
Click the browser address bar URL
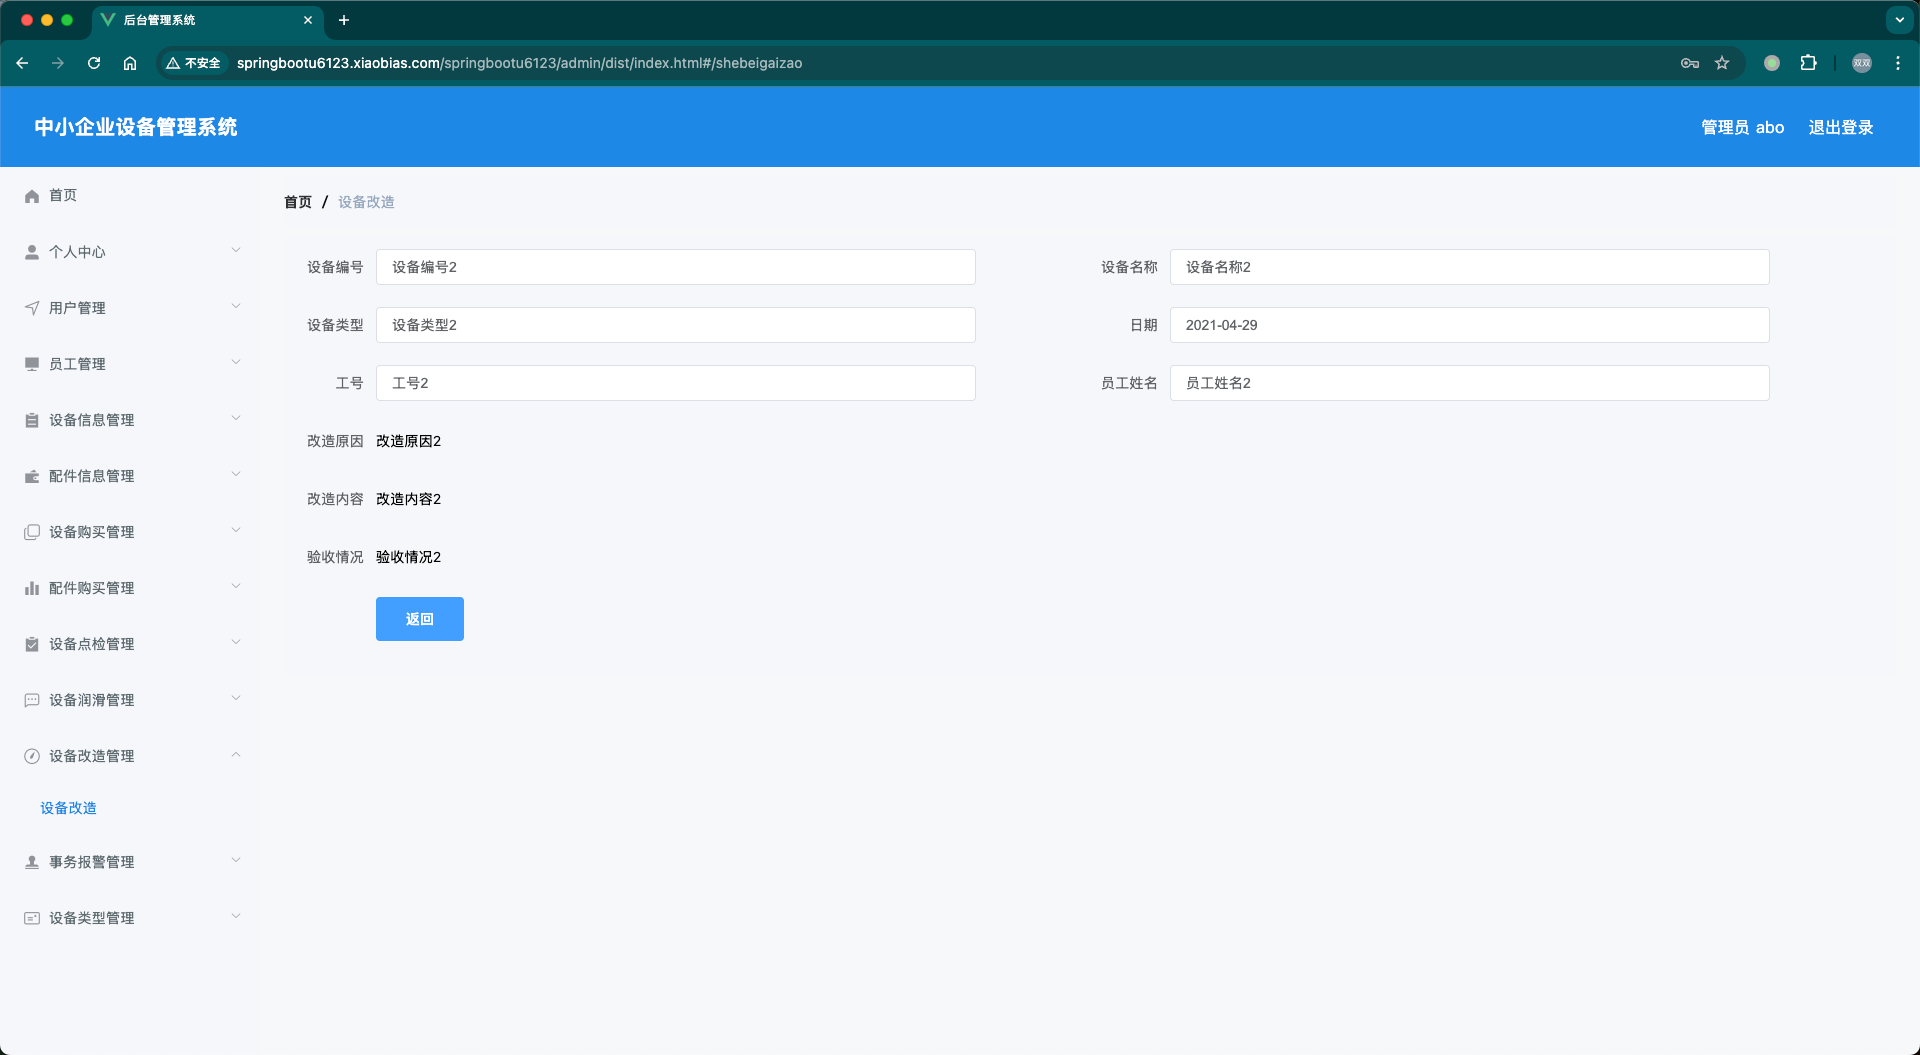(519, 63)
